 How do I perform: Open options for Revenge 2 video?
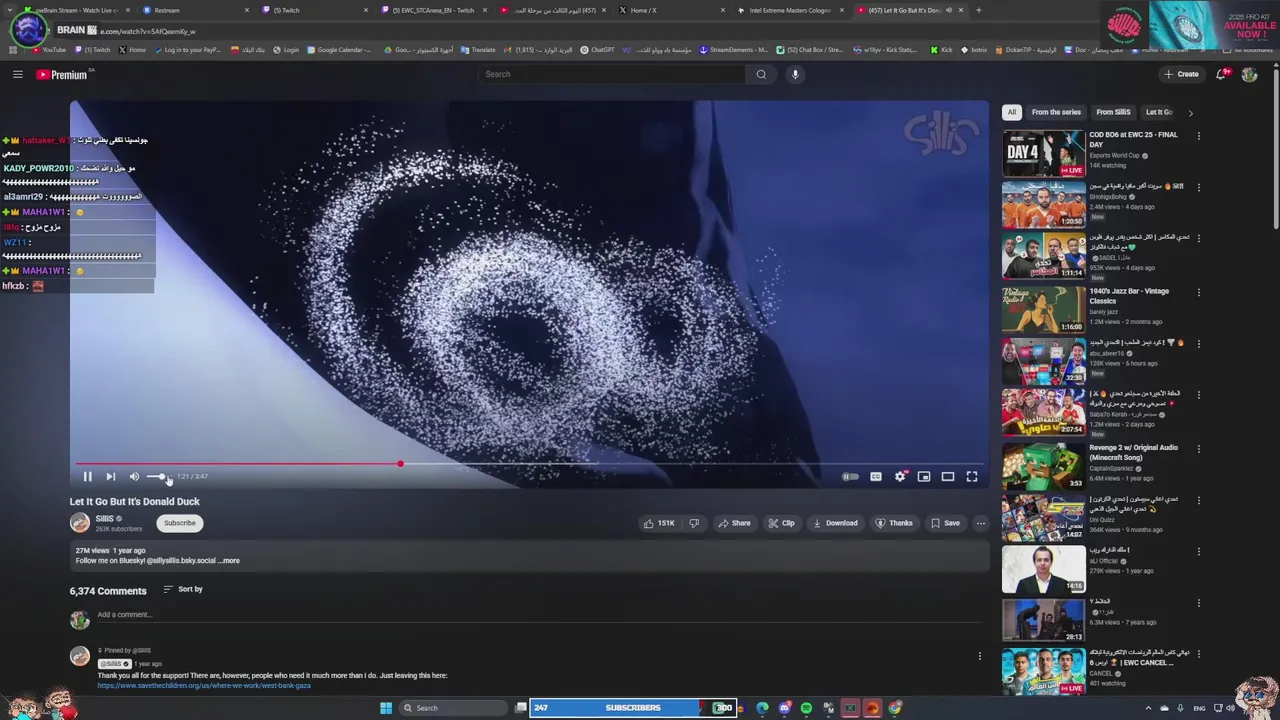[x=1198, y=448]
